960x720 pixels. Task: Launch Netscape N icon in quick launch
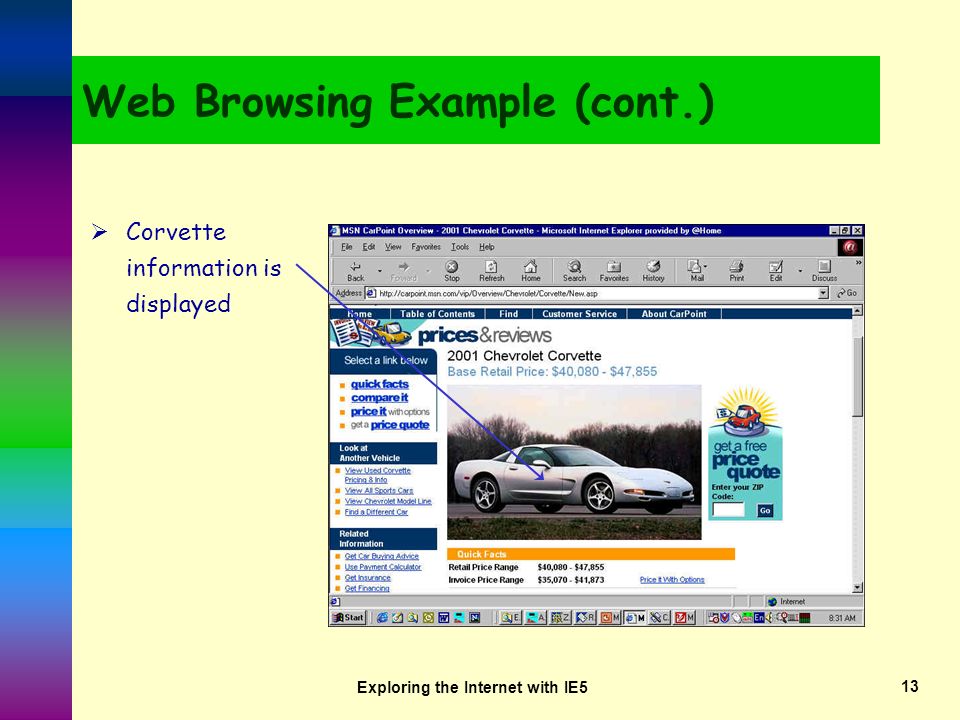pyautogui.click(x=474, y=618)
